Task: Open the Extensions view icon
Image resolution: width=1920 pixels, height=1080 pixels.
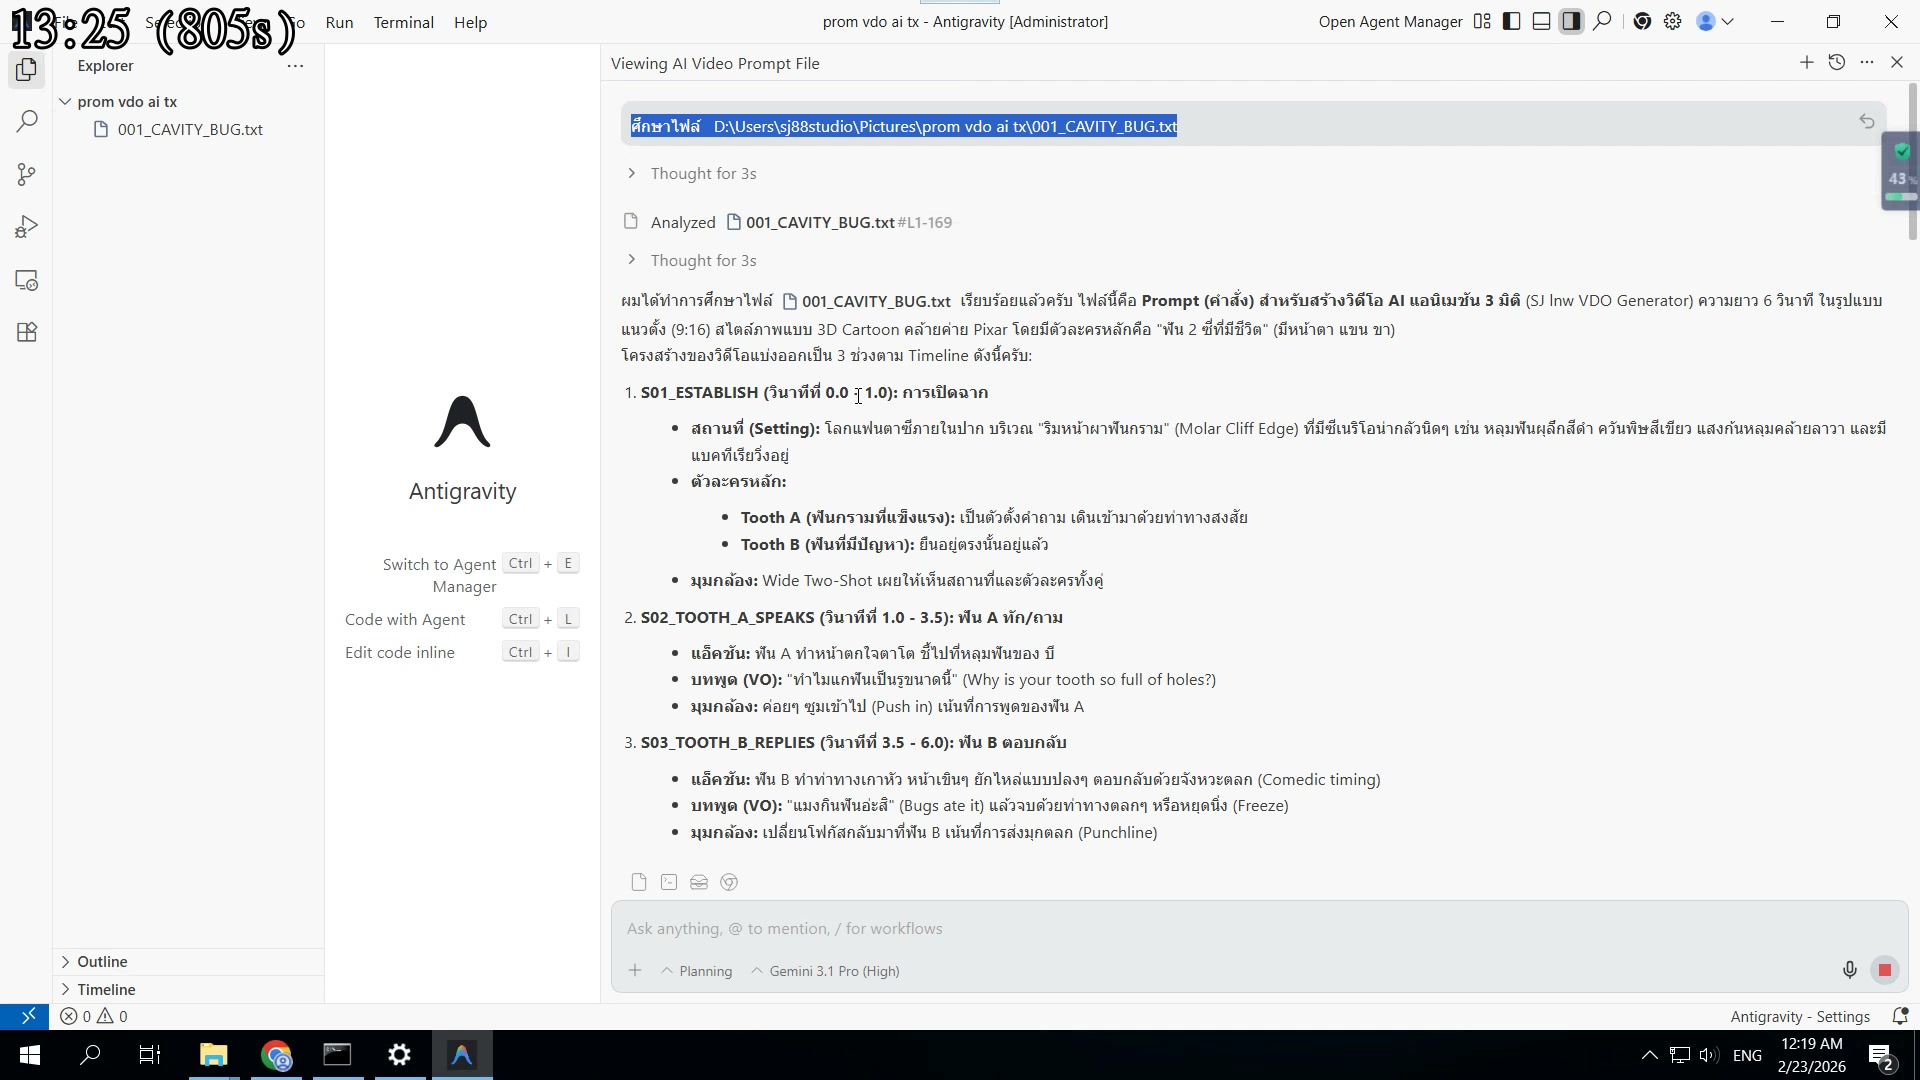Action: coord(27,333)
